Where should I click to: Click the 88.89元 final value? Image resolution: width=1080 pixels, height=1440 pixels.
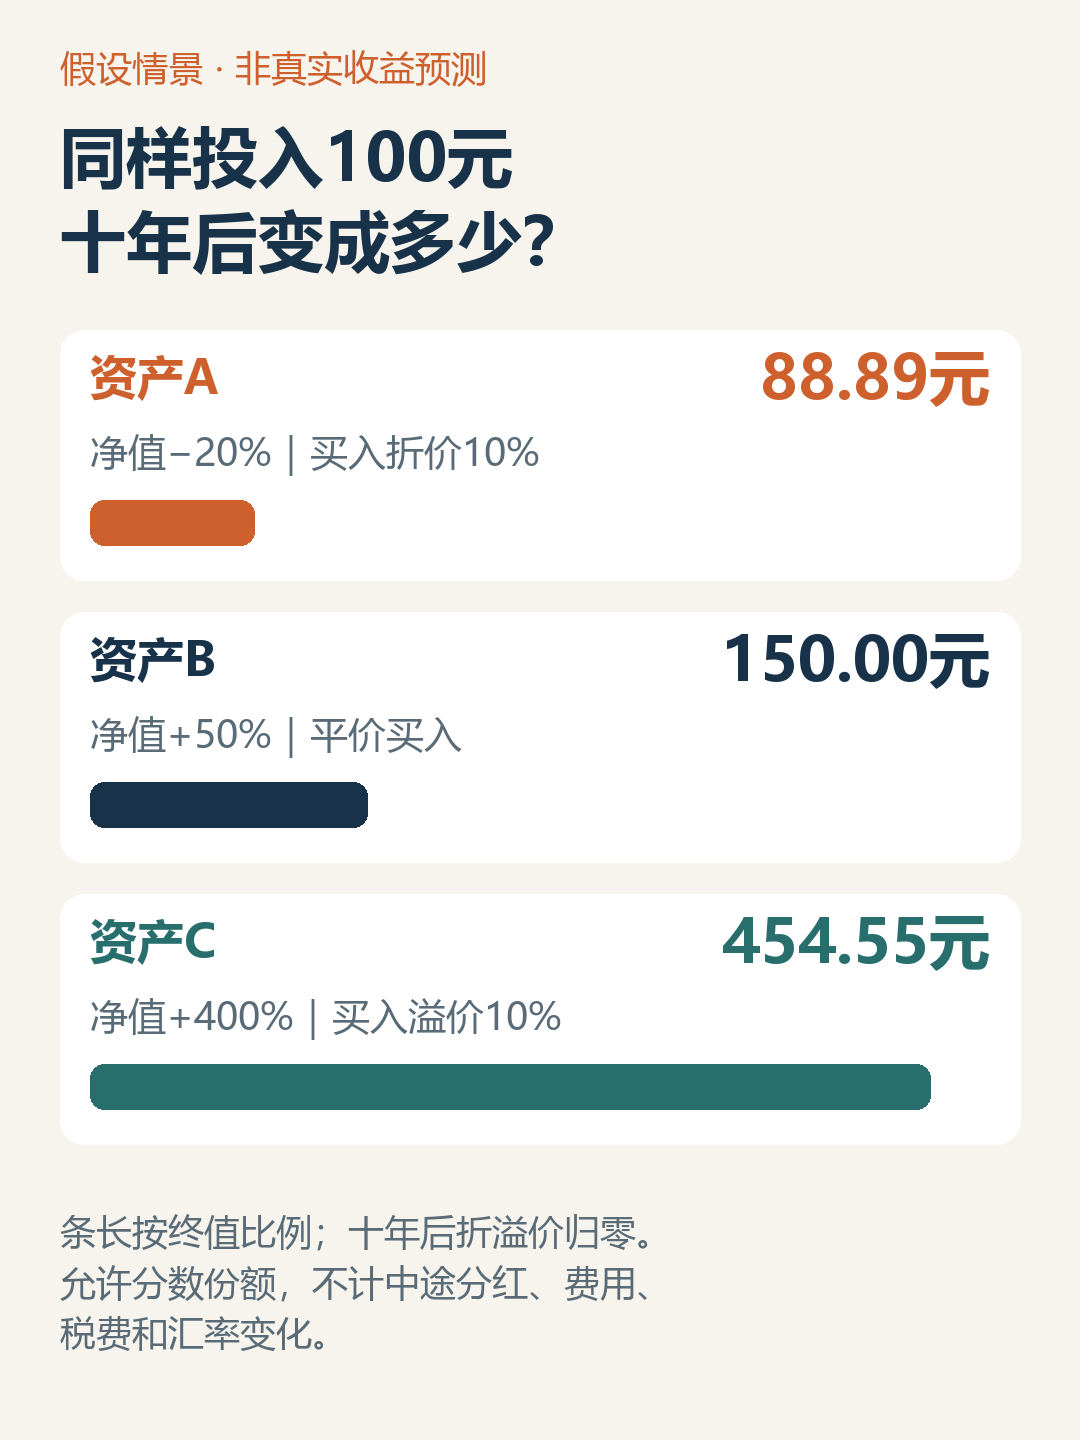pos(876,378)
